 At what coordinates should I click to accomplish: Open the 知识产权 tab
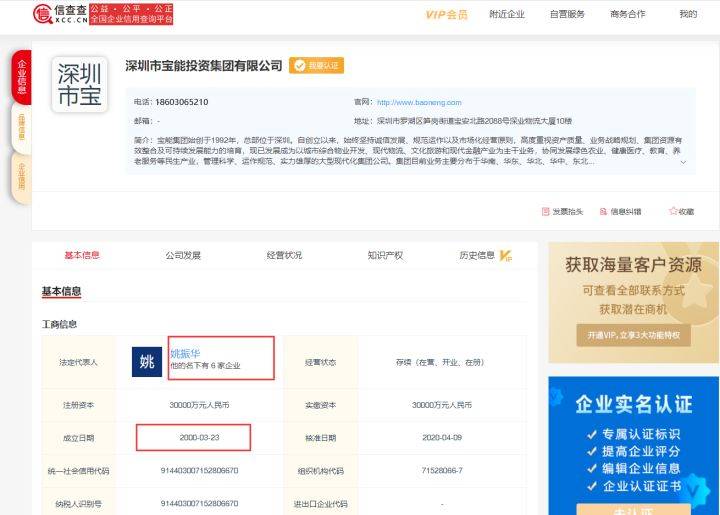pyautogui.click(x=385, y=255)
